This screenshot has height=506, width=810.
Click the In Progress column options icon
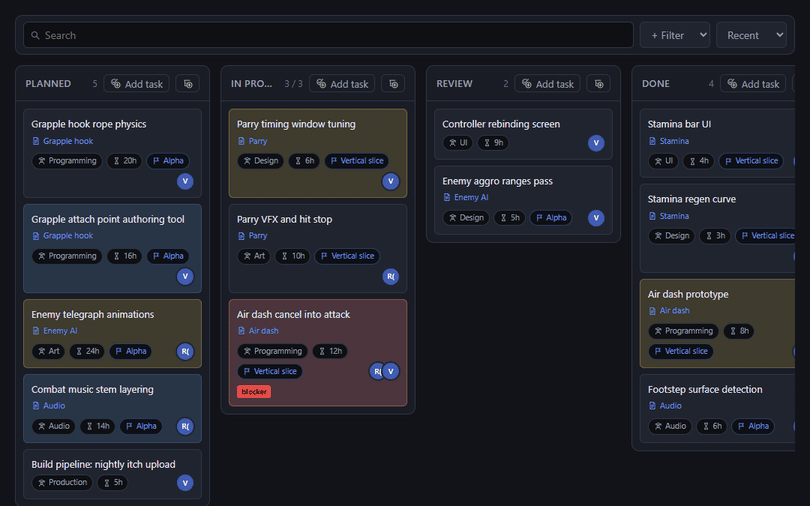394,84
